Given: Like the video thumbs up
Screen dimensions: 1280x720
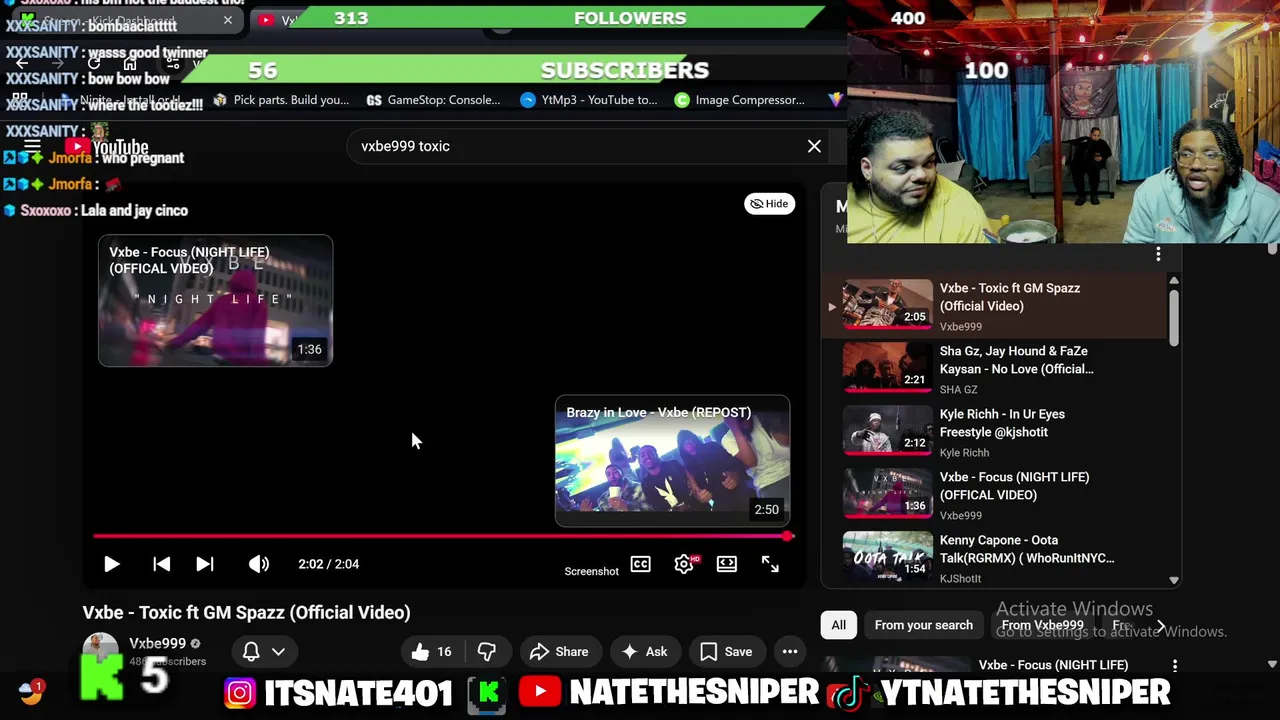Looking at the screenshot, I should point(431,652).
